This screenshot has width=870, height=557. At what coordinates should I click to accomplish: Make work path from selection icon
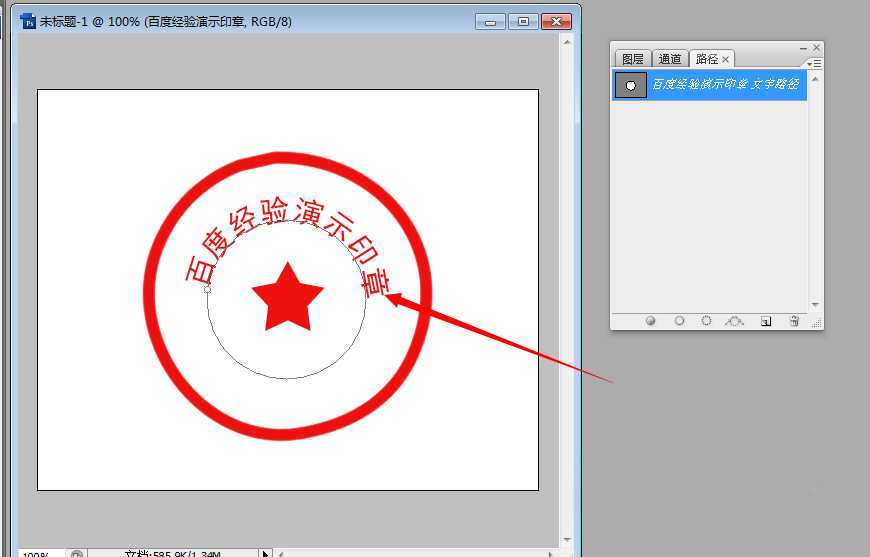pyautogui.click(x=735, y=321)
